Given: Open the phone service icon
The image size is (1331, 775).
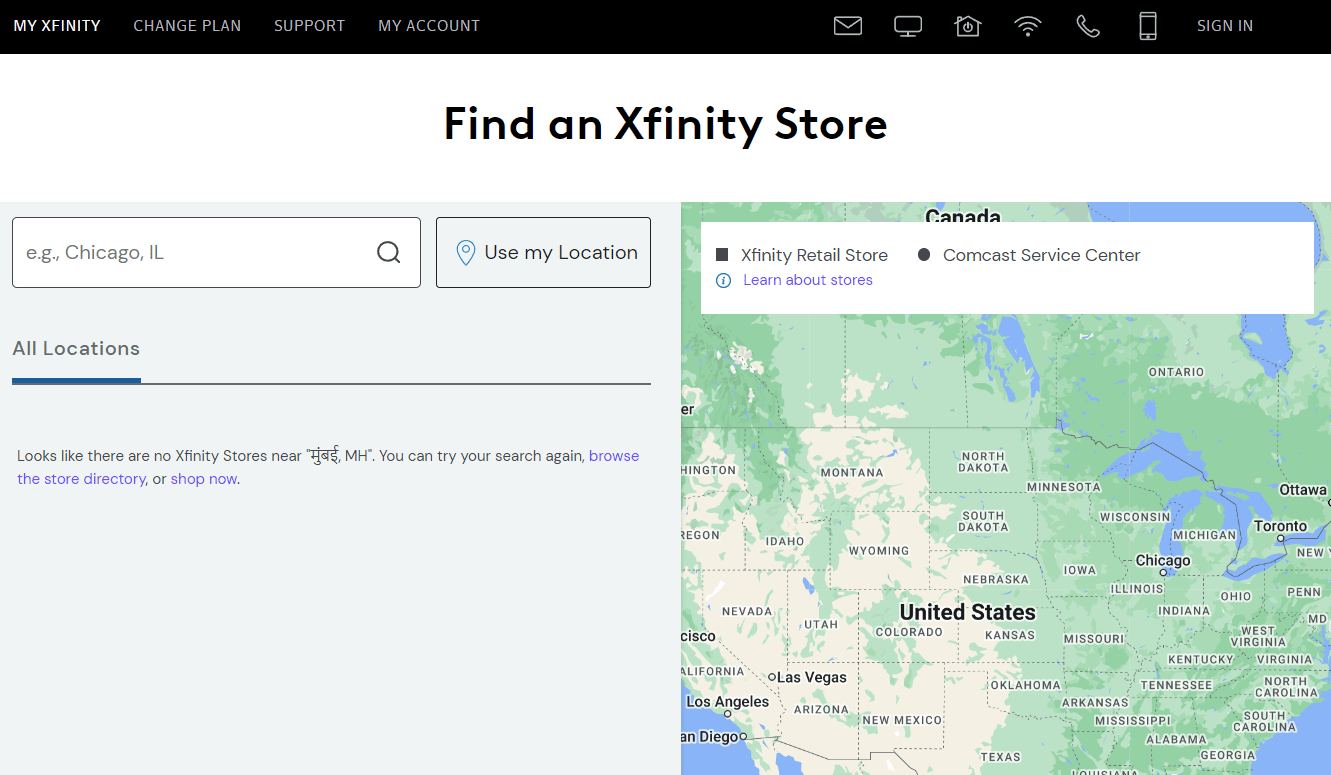Looking at the screenshot, I should 1087,26.
